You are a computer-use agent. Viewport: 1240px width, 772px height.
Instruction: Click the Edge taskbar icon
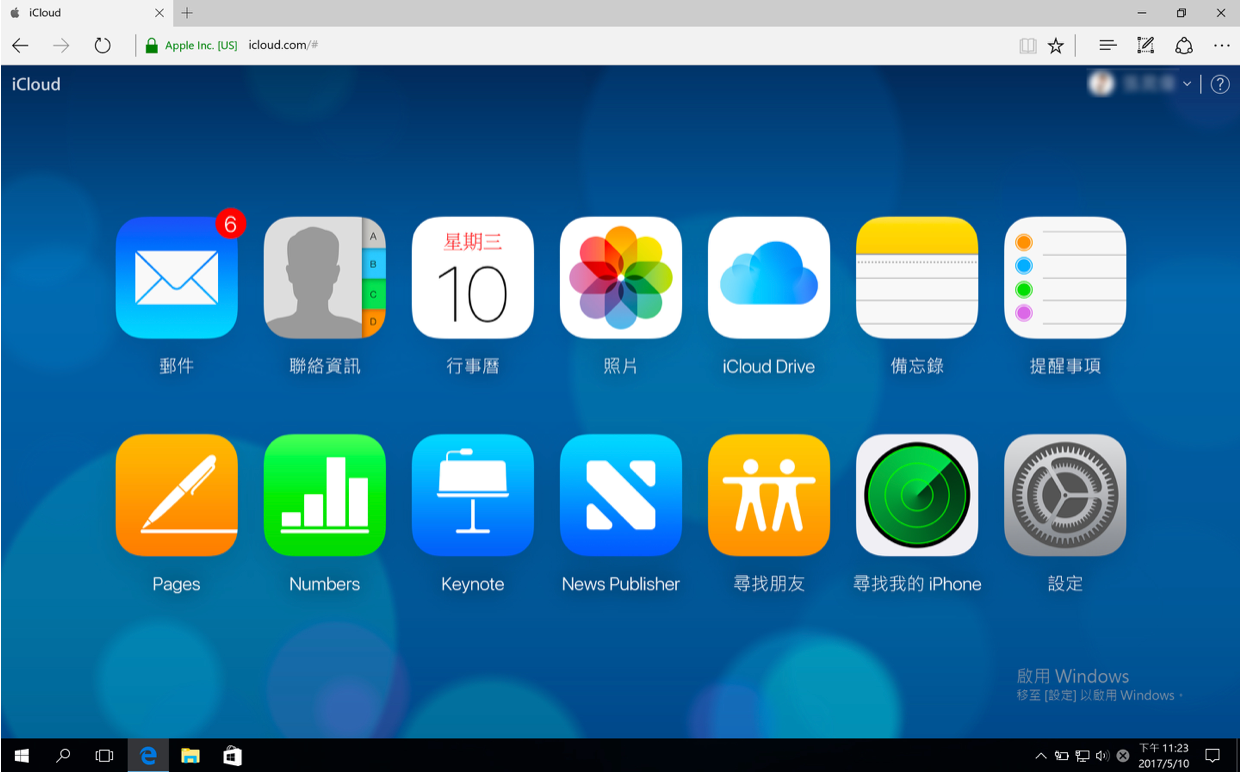click(148, 756)
